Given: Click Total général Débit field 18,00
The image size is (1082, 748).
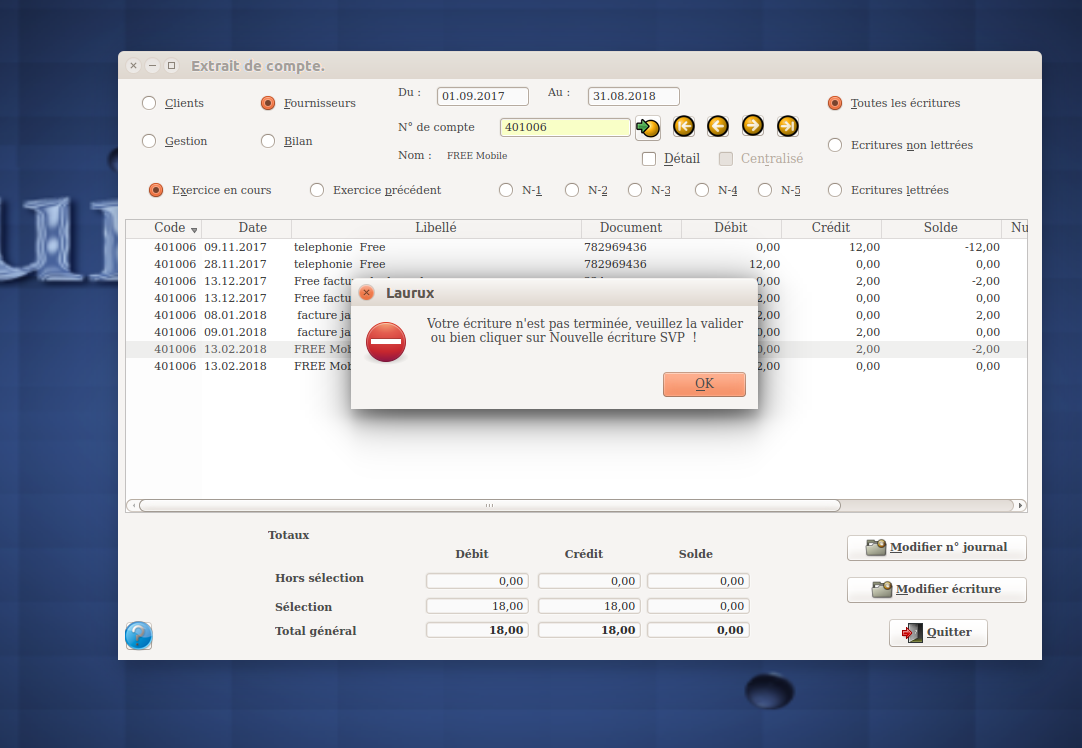Looking at the screenshot, I should point(478,630).
